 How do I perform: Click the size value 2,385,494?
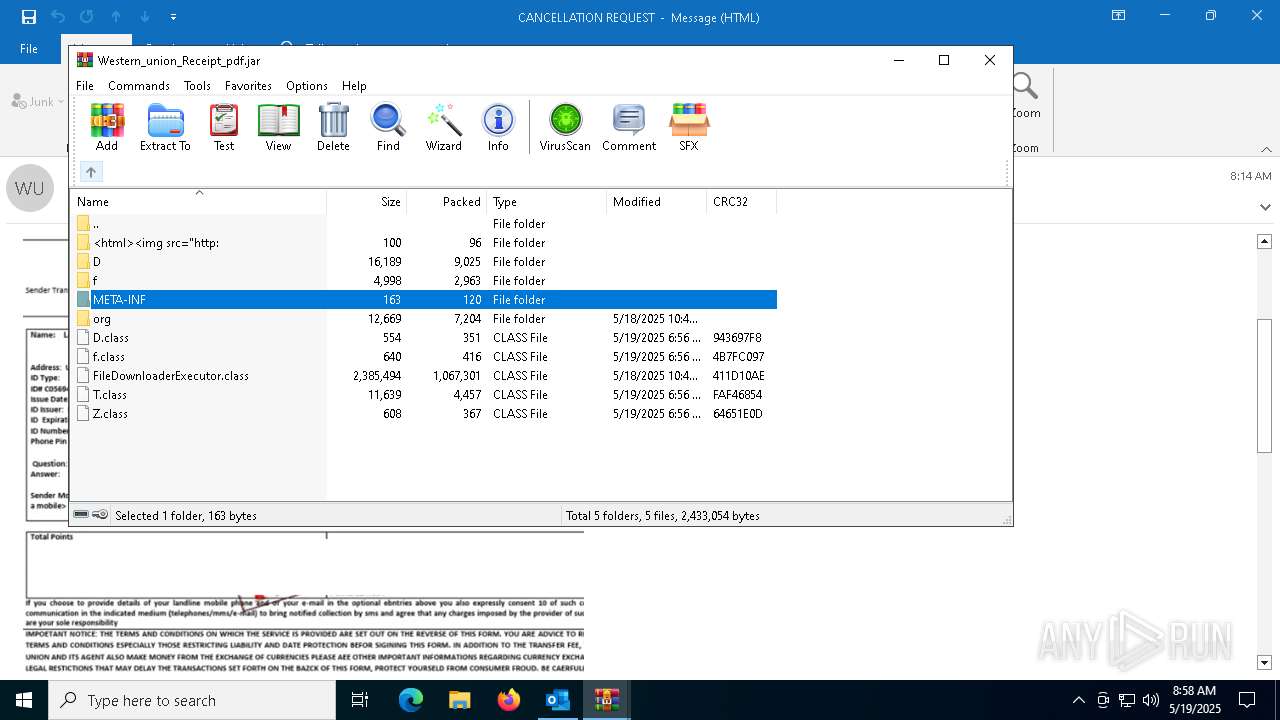[x=377, y=375]
